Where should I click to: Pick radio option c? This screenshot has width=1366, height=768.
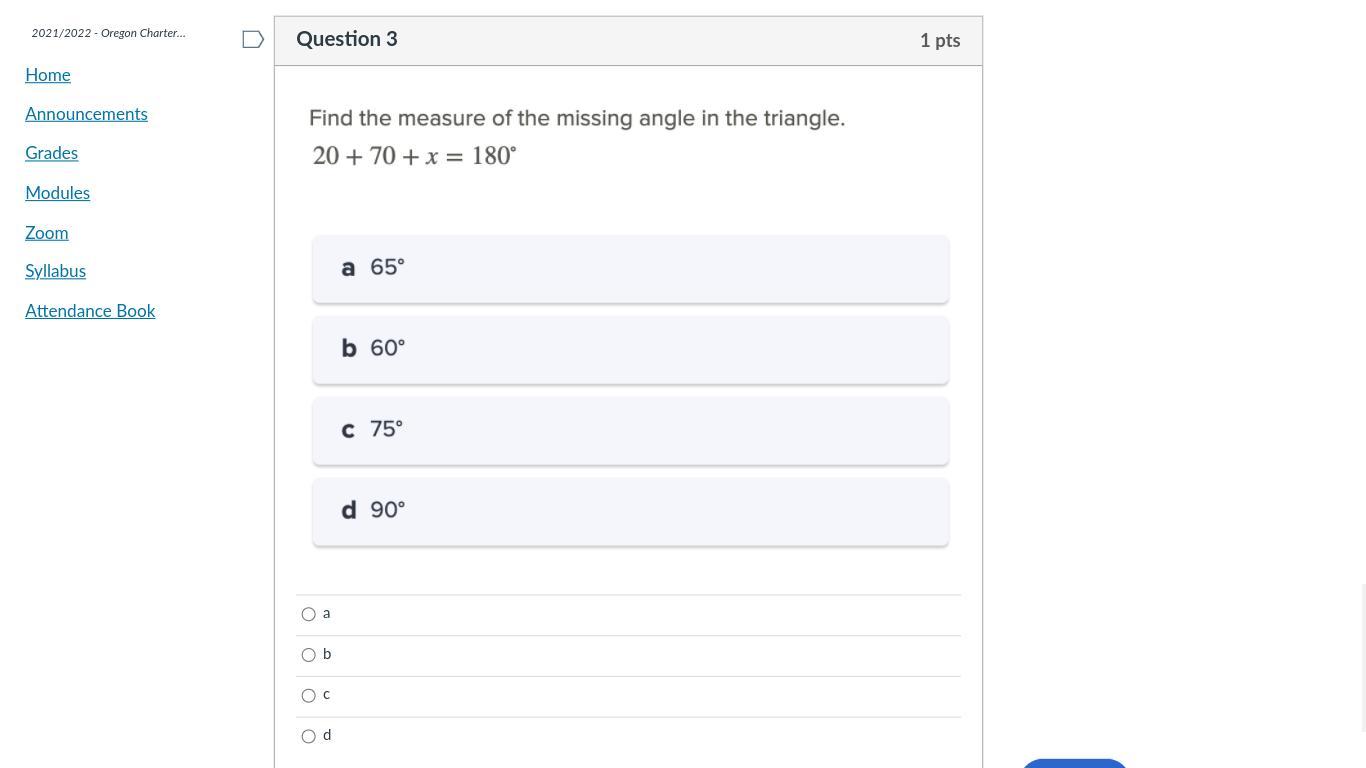pyautogui.click(x=309, y=695)
